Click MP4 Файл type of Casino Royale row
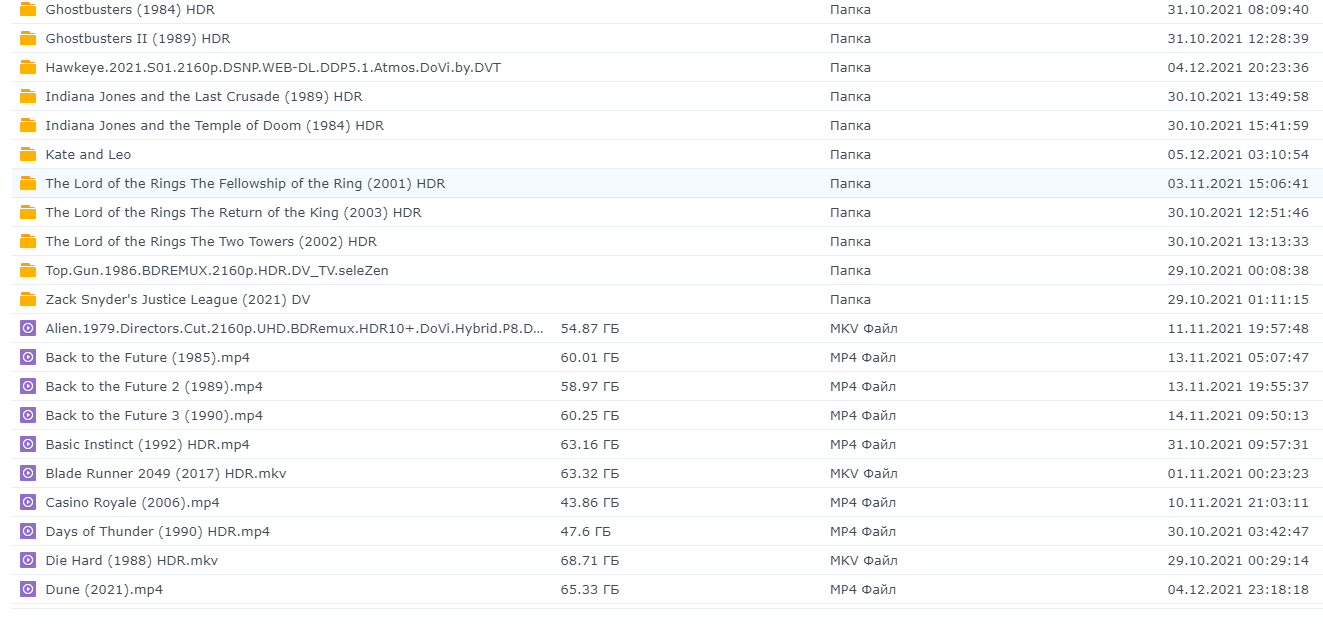The image size is (1323, 628). tap(863, 503)
